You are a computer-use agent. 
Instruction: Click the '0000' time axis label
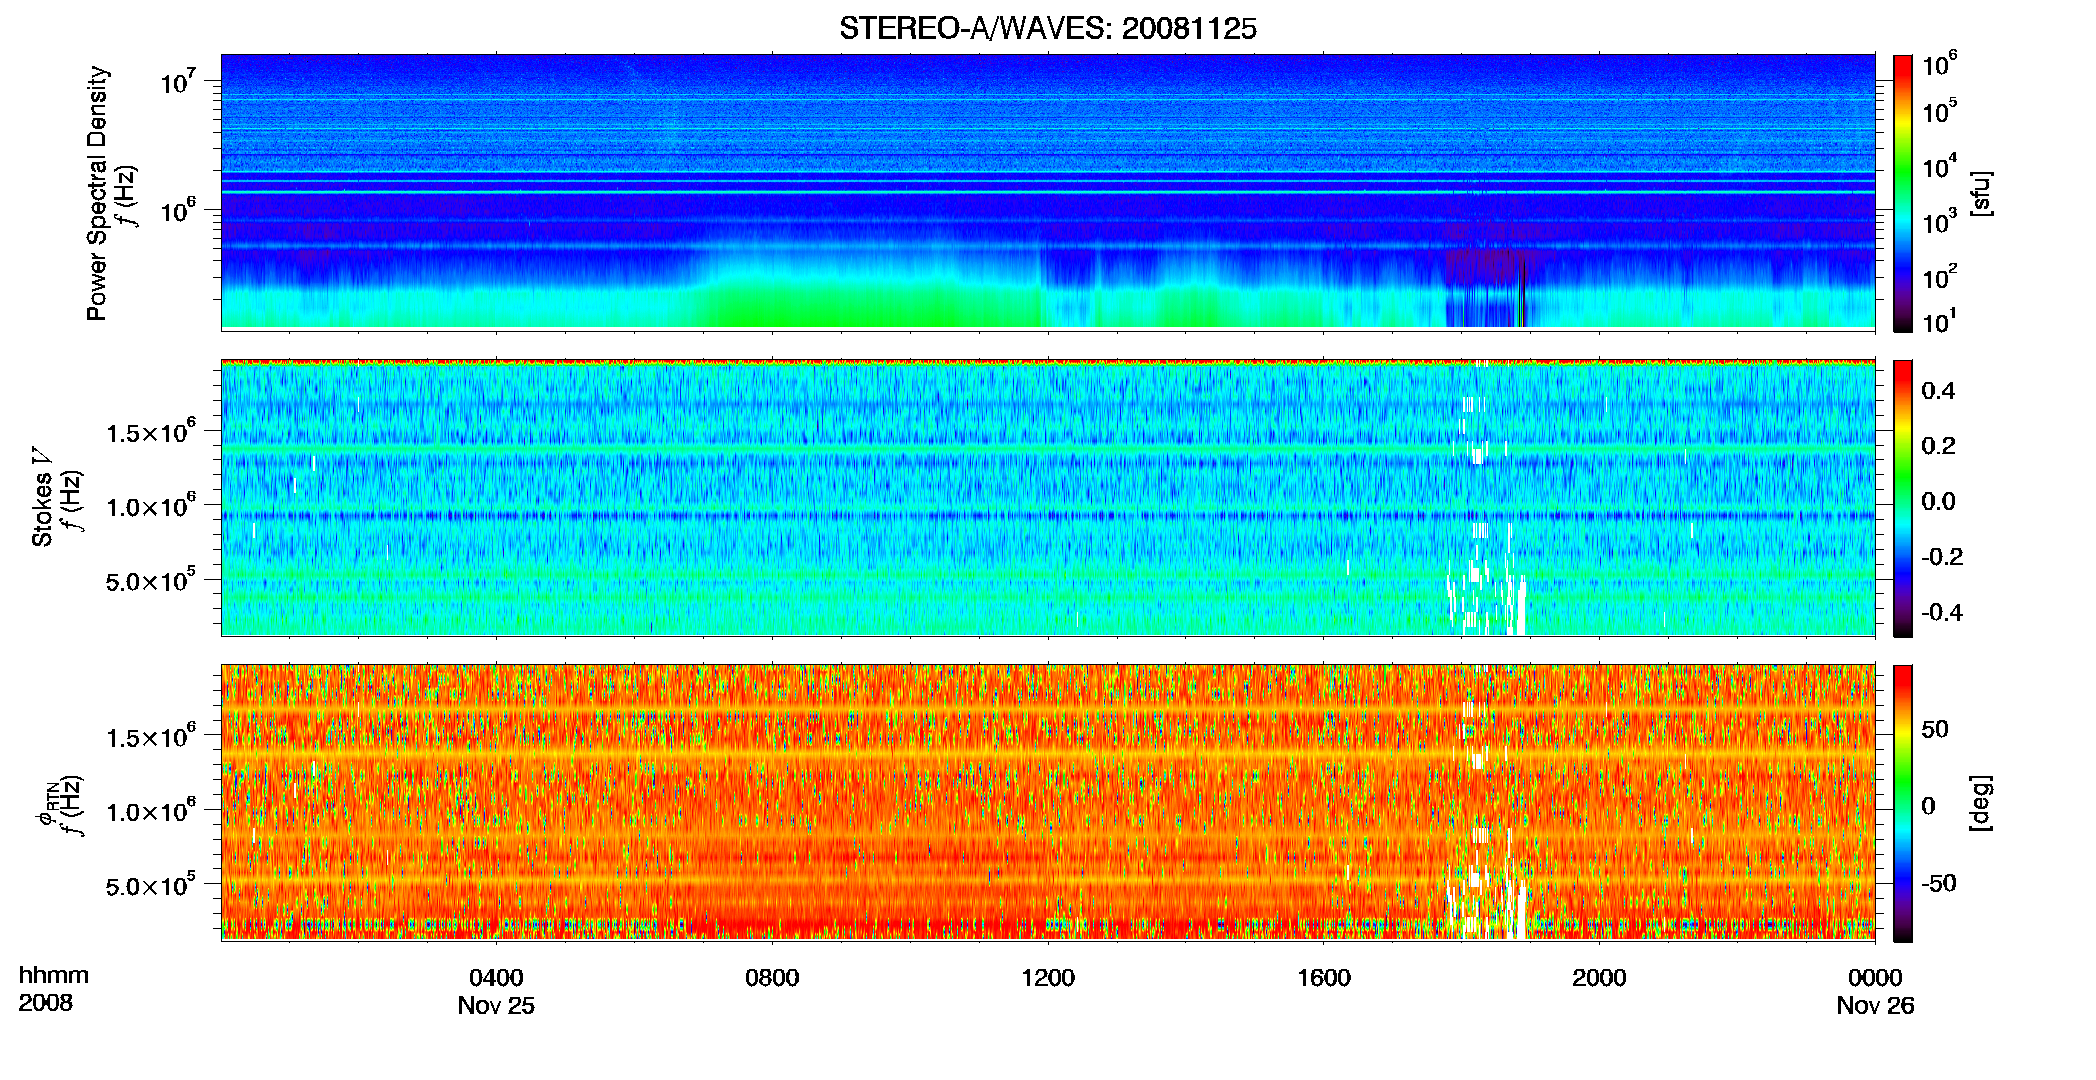(x=1875, y=977)
